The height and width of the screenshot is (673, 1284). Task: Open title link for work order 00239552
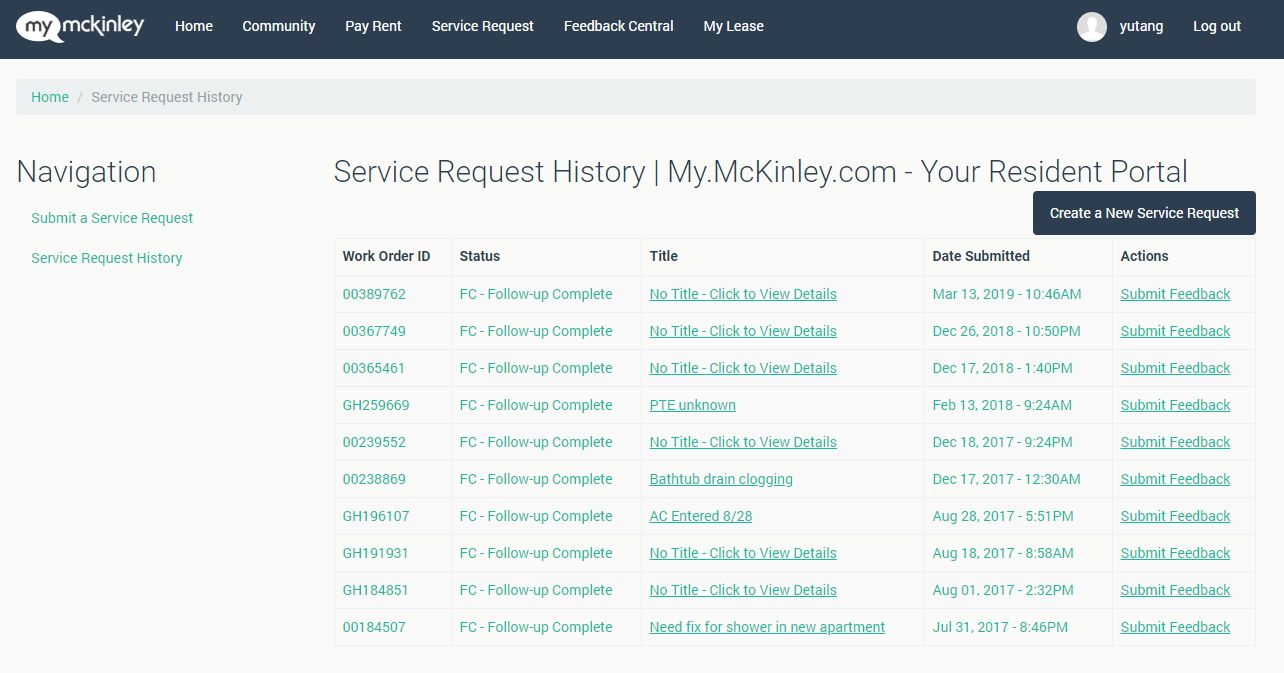click(x=743, y=442)
